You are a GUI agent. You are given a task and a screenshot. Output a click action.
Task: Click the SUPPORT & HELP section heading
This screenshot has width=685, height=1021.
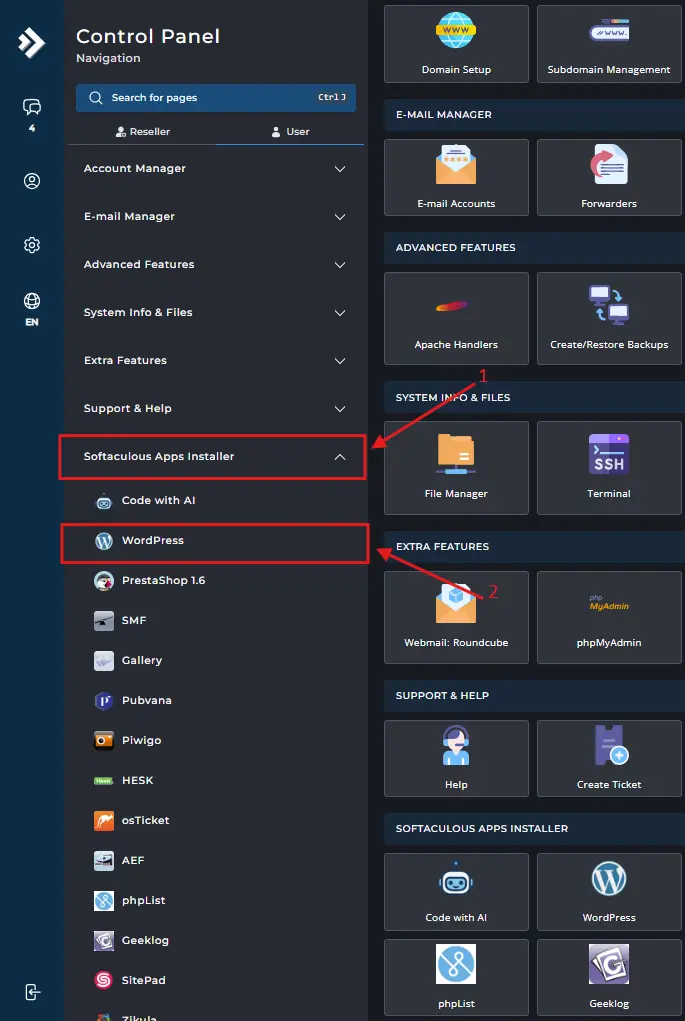click(442, 695)
